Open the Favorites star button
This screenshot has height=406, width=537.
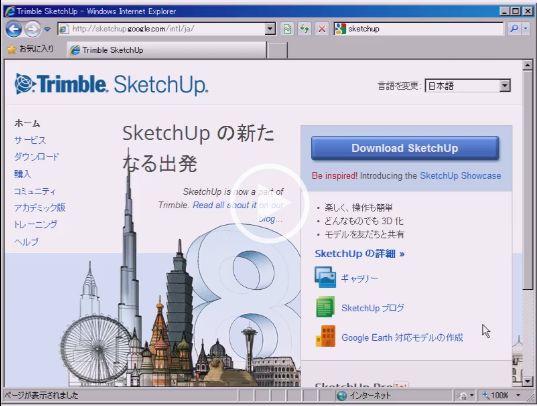click(x=31, y=49)
